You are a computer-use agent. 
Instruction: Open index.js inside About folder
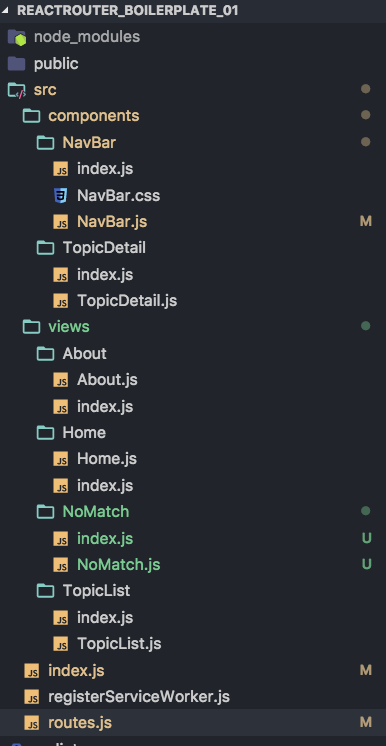(105, 406)
